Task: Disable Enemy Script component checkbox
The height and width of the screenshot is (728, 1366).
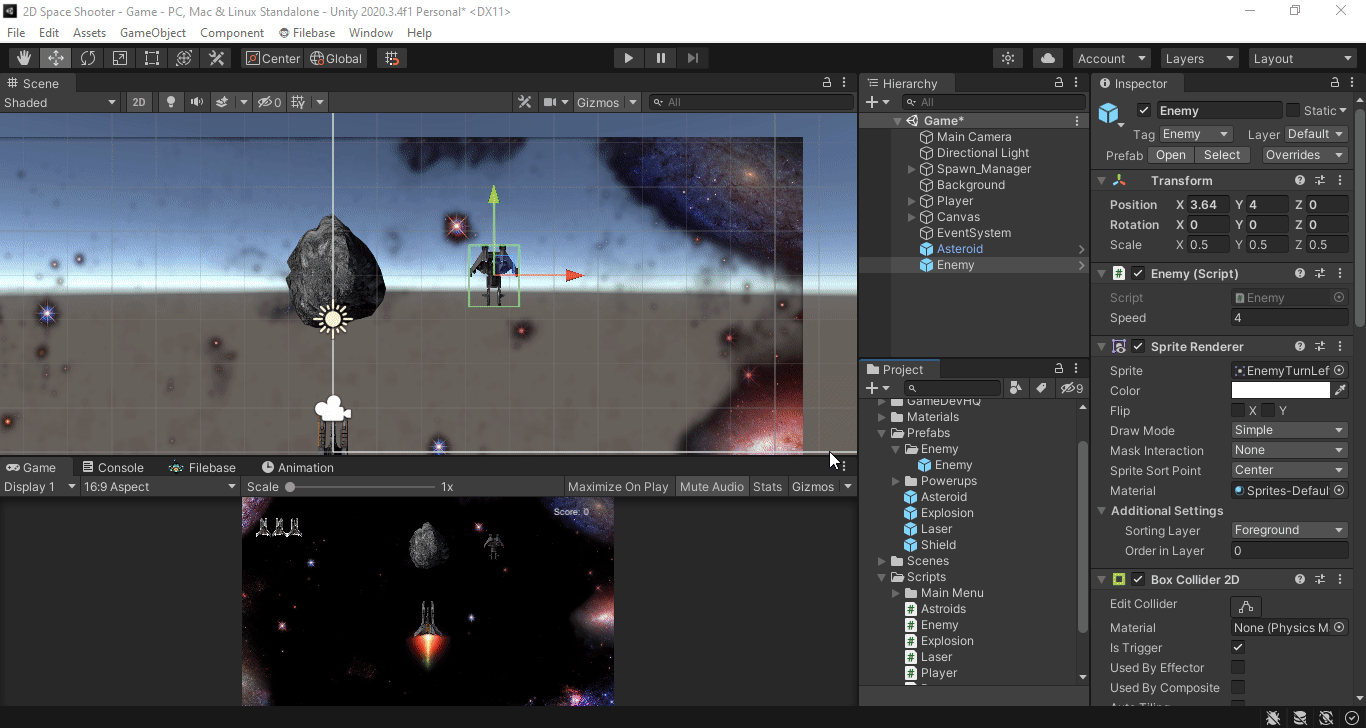Action: click(x=1138, y=273)
